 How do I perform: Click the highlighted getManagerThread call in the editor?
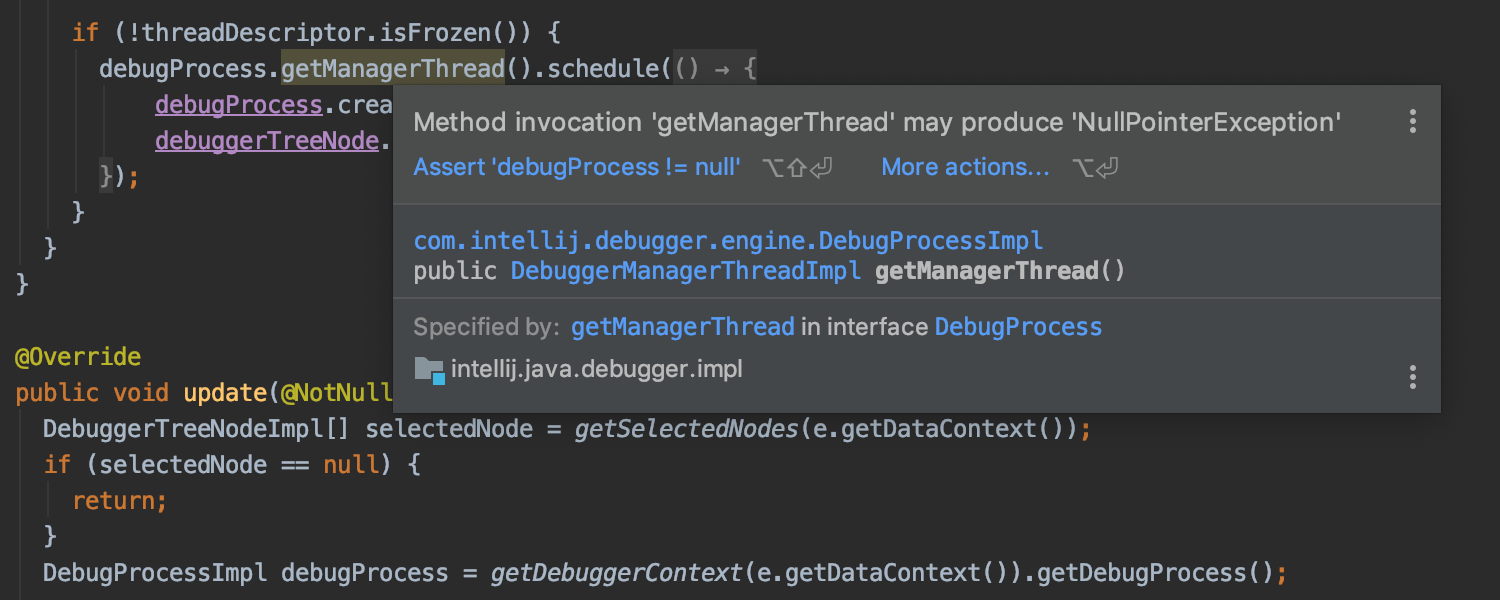[x=392, y=68]
